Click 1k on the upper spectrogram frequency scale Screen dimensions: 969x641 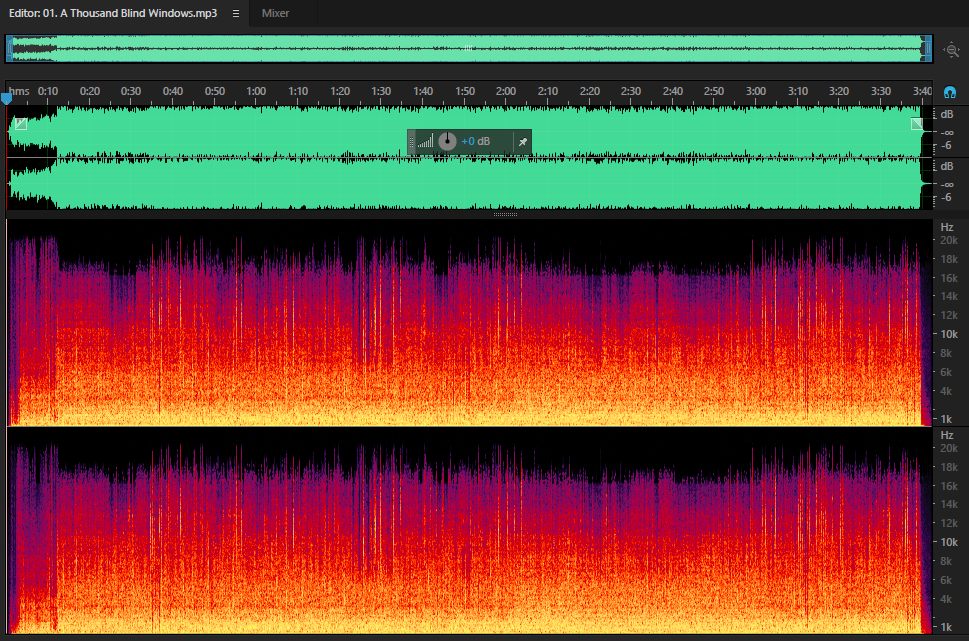(946, 419)
